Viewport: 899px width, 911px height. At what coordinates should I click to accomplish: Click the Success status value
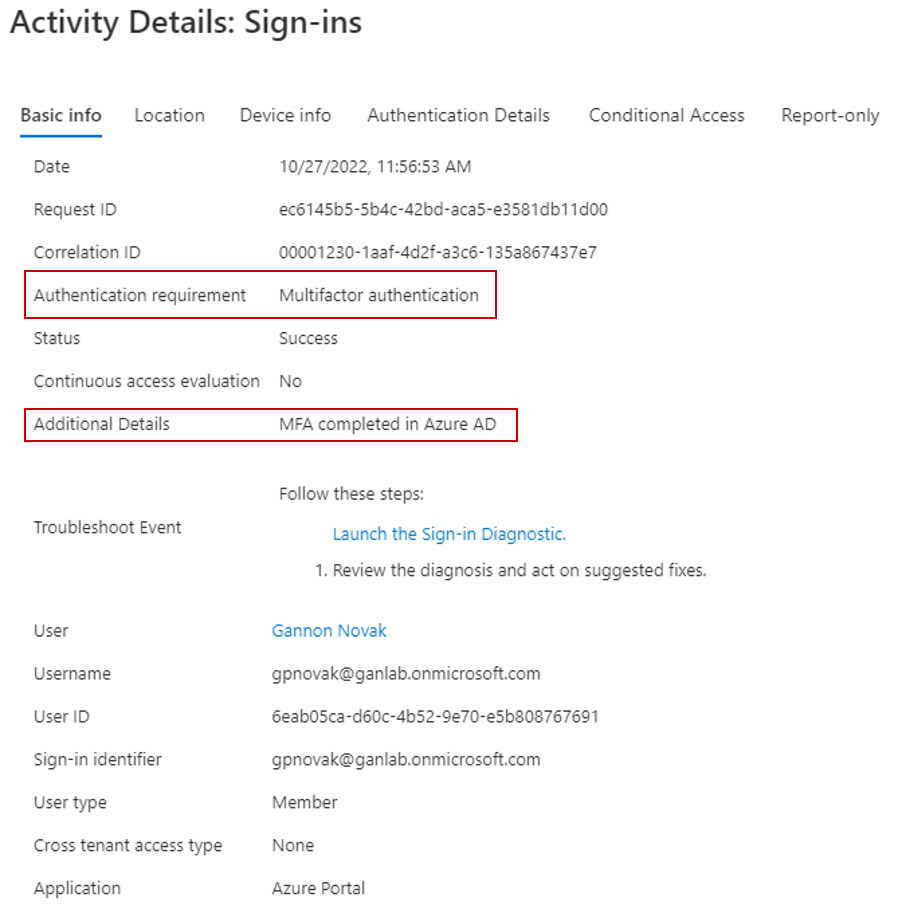click(x=308, y=339)
